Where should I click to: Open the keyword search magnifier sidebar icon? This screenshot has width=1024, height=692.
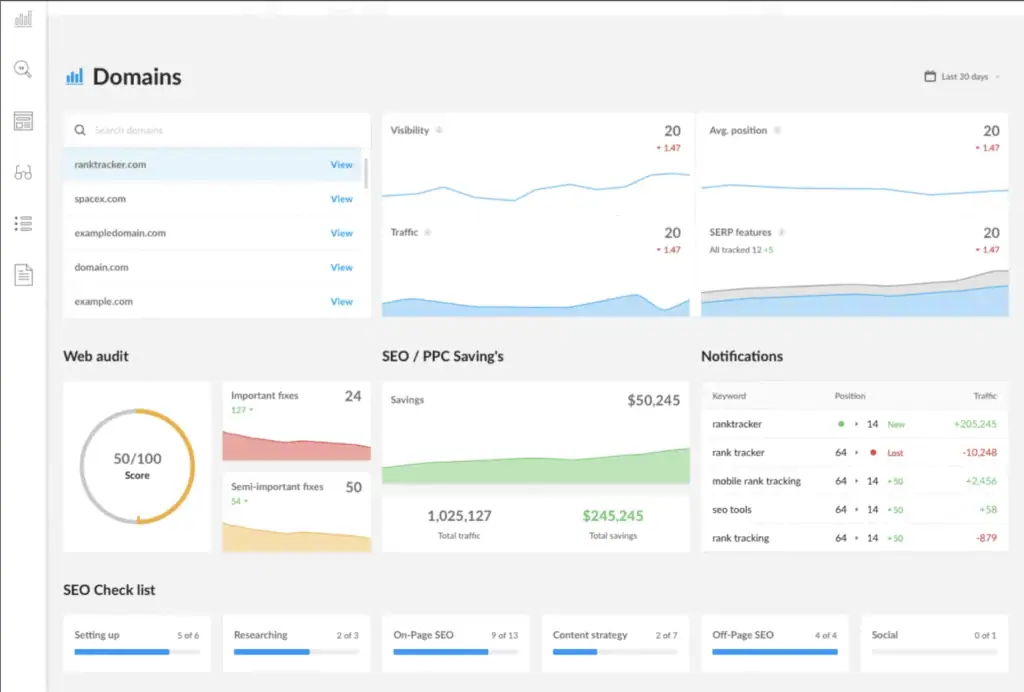tap(23, 69)
